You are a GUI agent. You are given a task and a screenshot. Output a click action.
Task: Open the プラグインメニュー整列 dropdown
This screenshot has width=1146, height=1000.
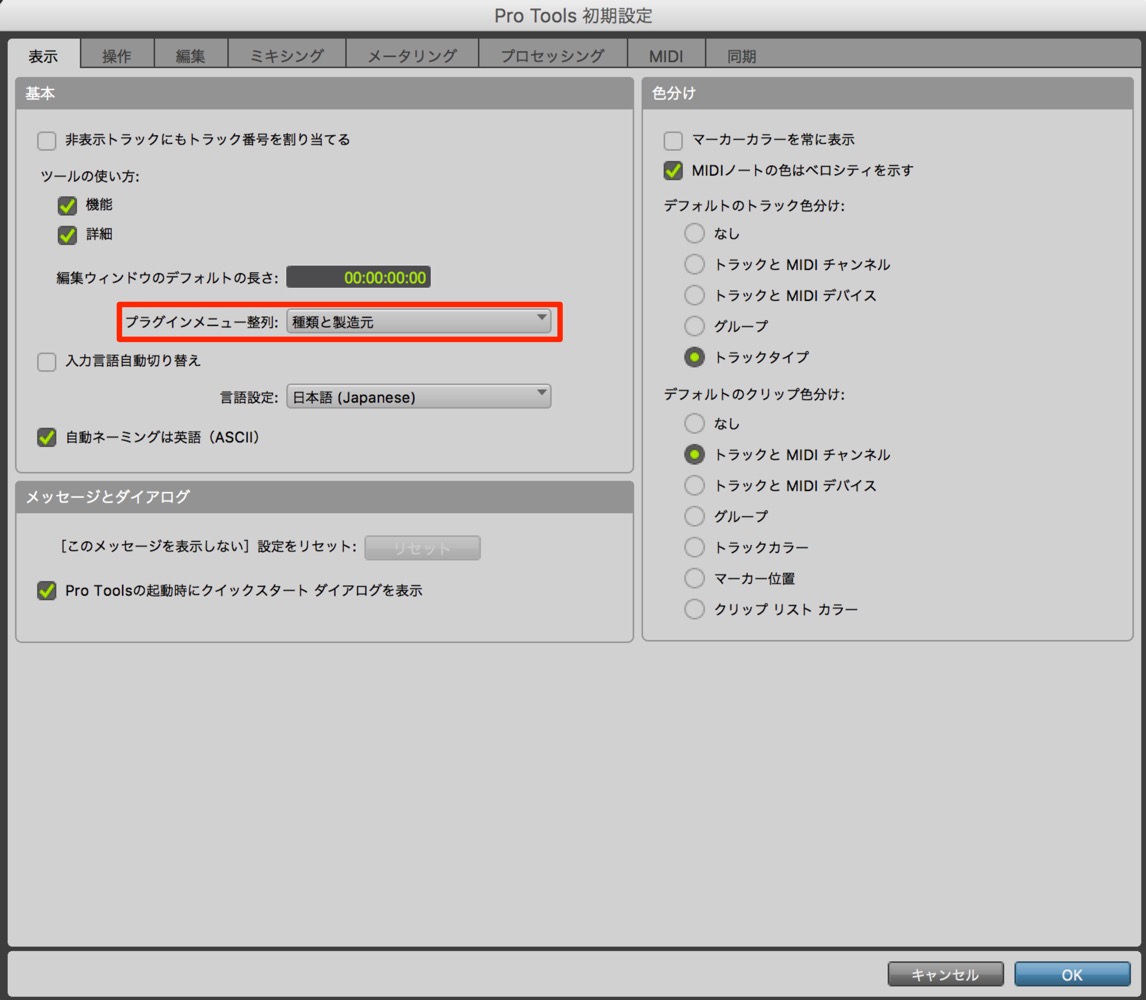point(419,322)
